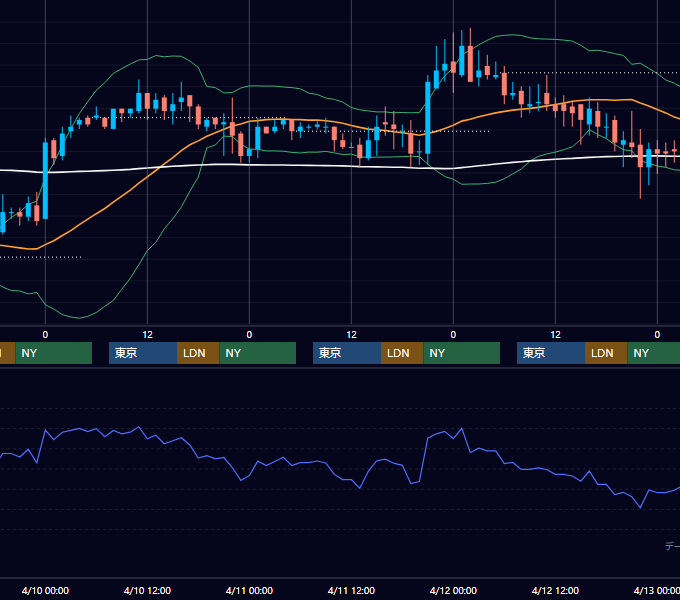The width and height of the screenshot is (680, 600).
Task: Select the NY session block spanning 4/12 00:00
Action: 461,353
